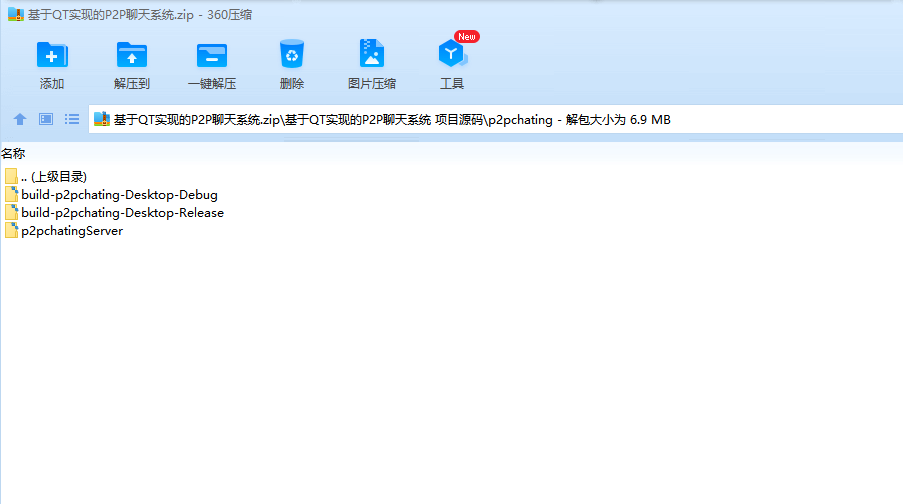903x504 pixels.
Task: Click folder icon of build-p2pchating-Desktop-Debug
Action: [x=12, y=194]
